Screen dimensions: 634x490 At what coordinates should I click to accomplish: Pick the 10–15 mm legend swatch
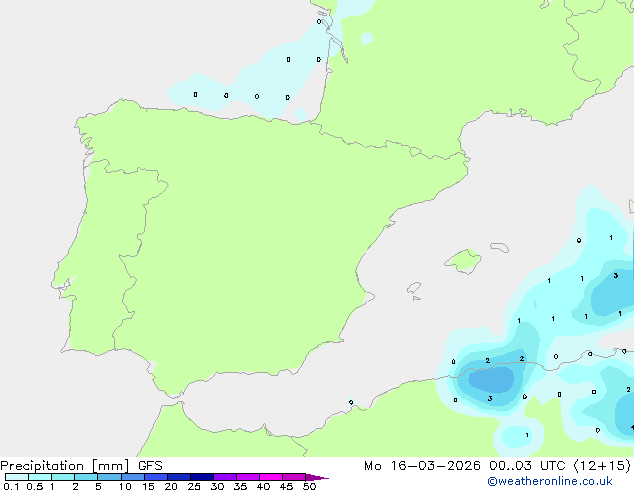pyautogui.click(x=132, y=477)
